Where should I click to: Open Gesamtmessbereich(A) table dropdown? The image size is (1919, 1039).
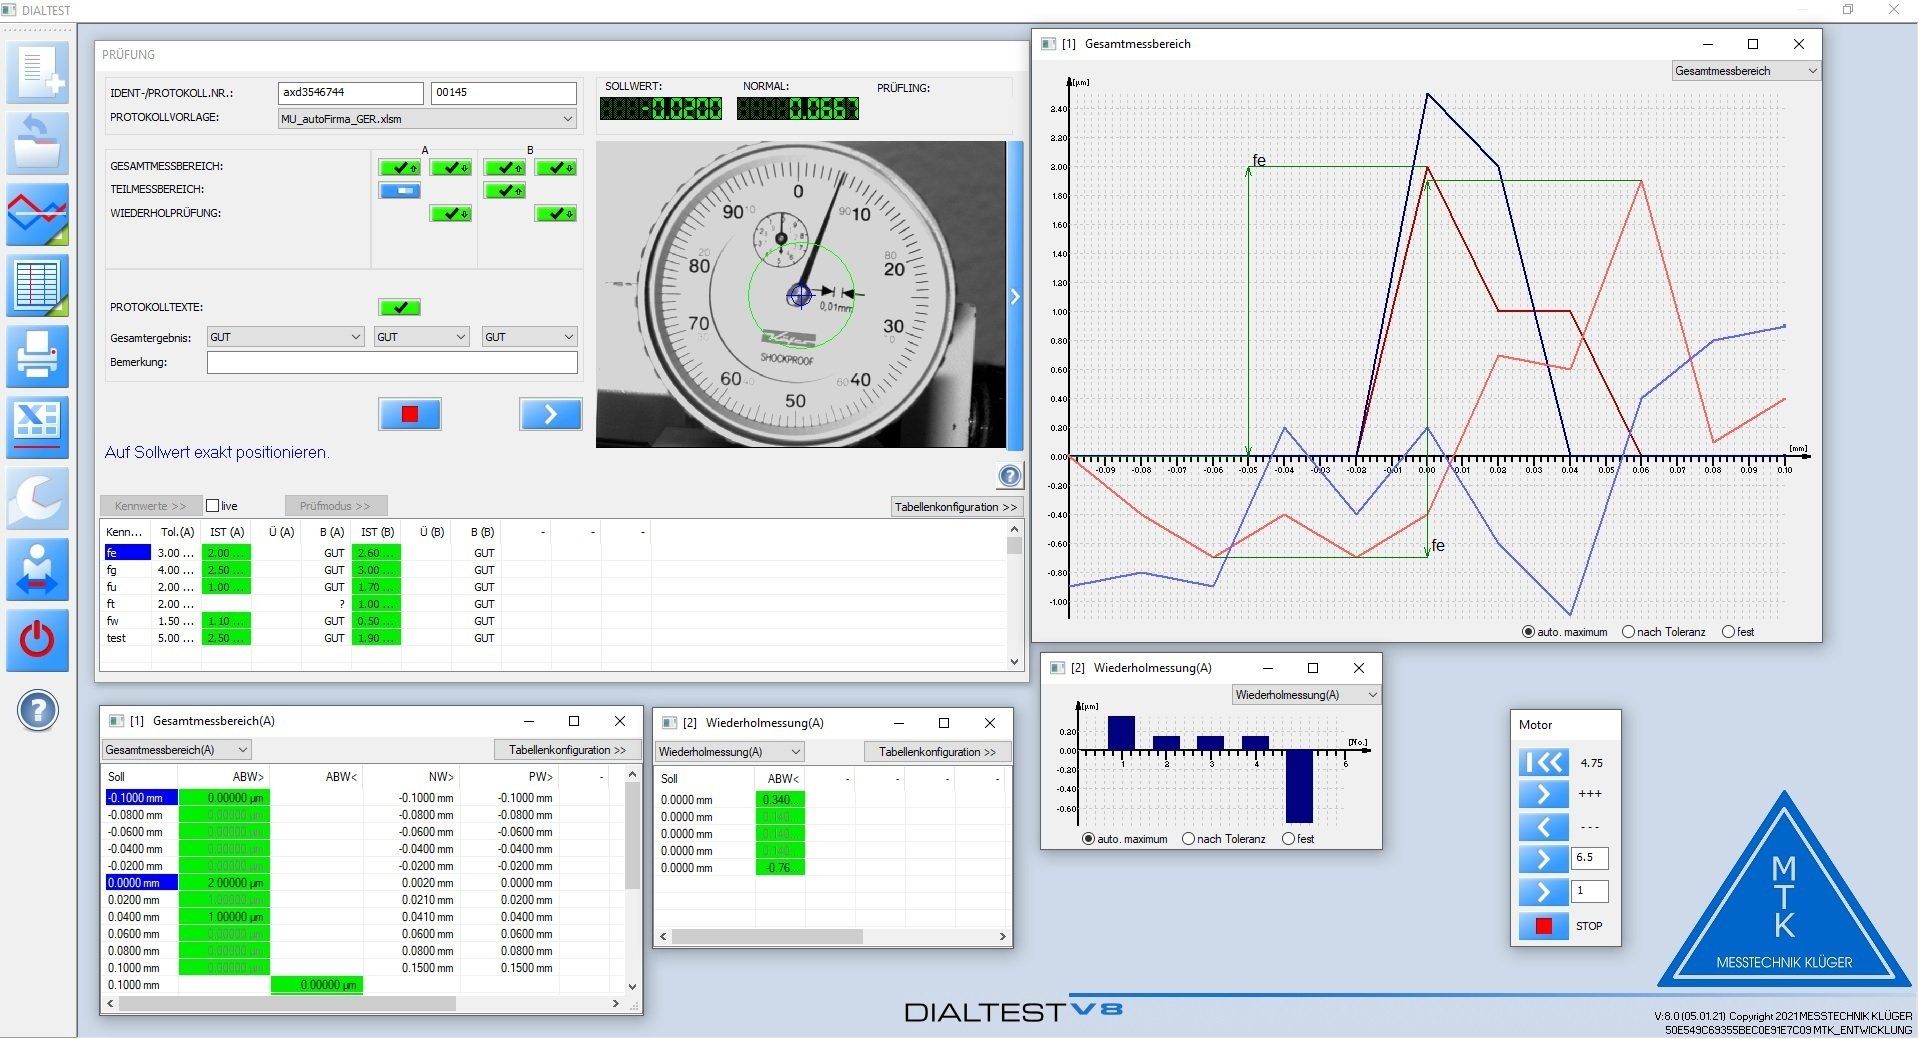tap(176, 750)
